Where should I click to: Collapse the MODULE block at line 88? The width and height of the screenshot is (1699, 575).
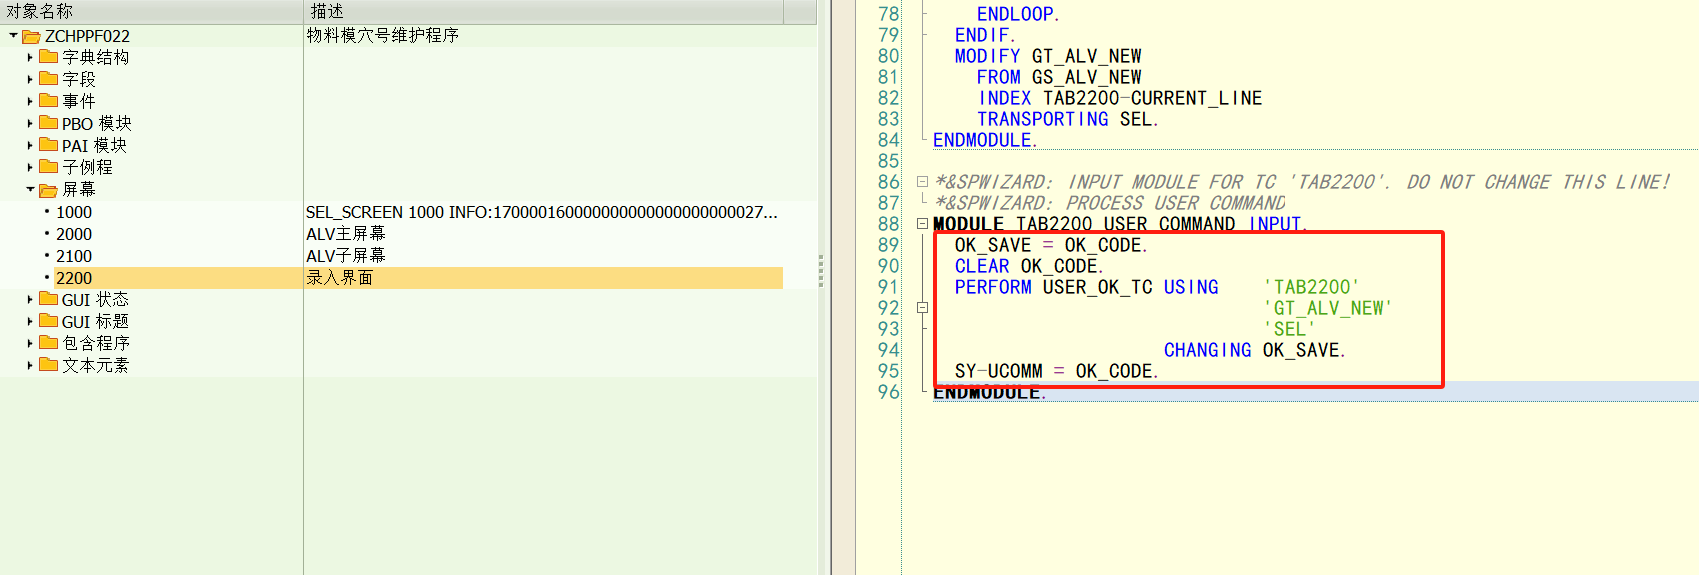click(922, 224)
